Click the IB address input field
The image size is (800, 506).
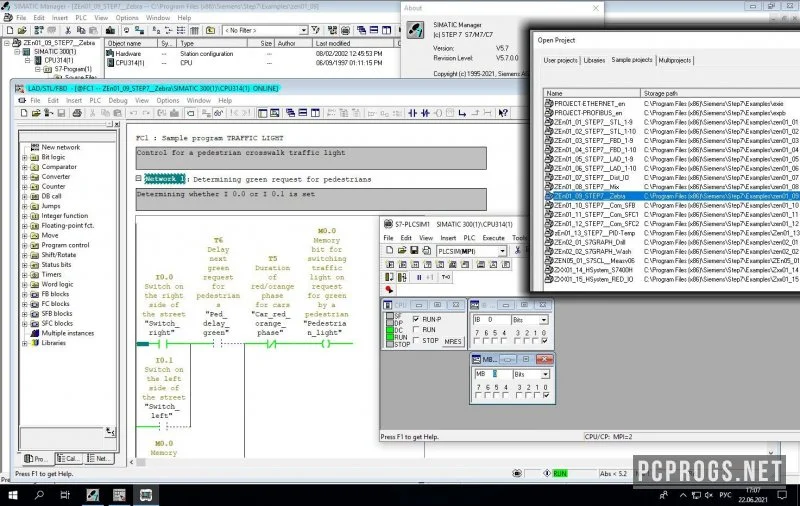492,319
